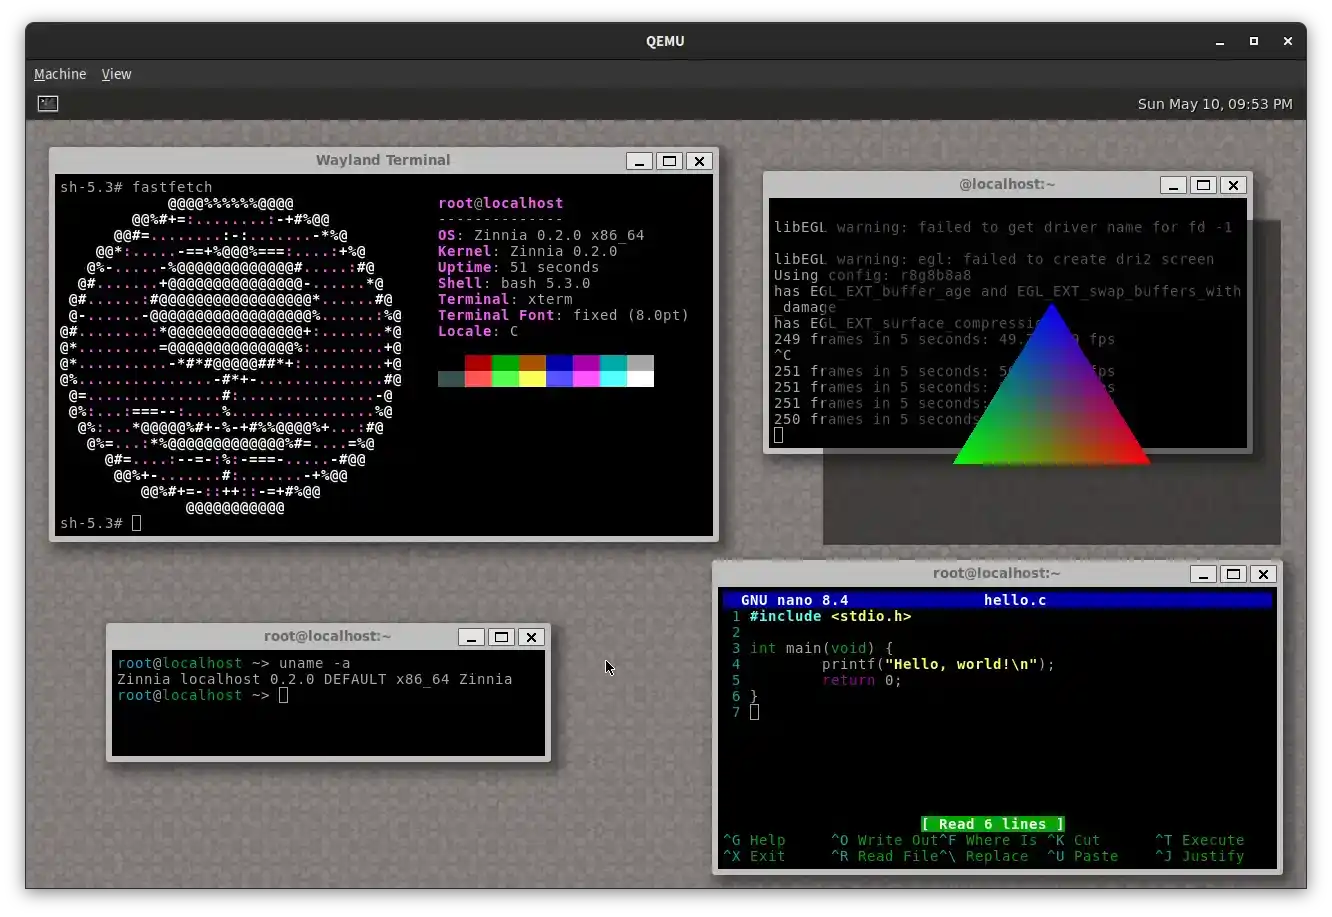Maximize the QEMU window

pyautogui.click(x=1254, y=41)
